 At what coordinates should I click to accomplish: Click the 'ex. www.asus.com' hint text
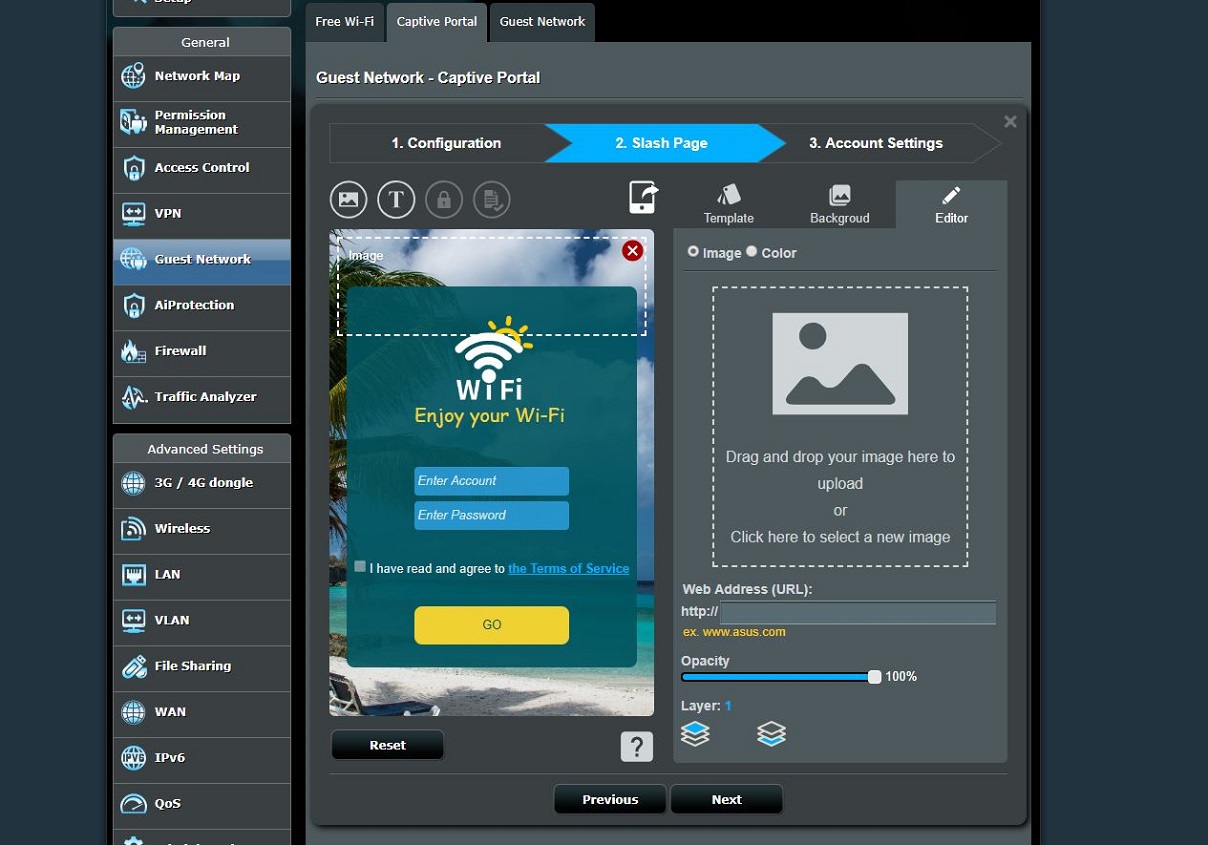734,632
